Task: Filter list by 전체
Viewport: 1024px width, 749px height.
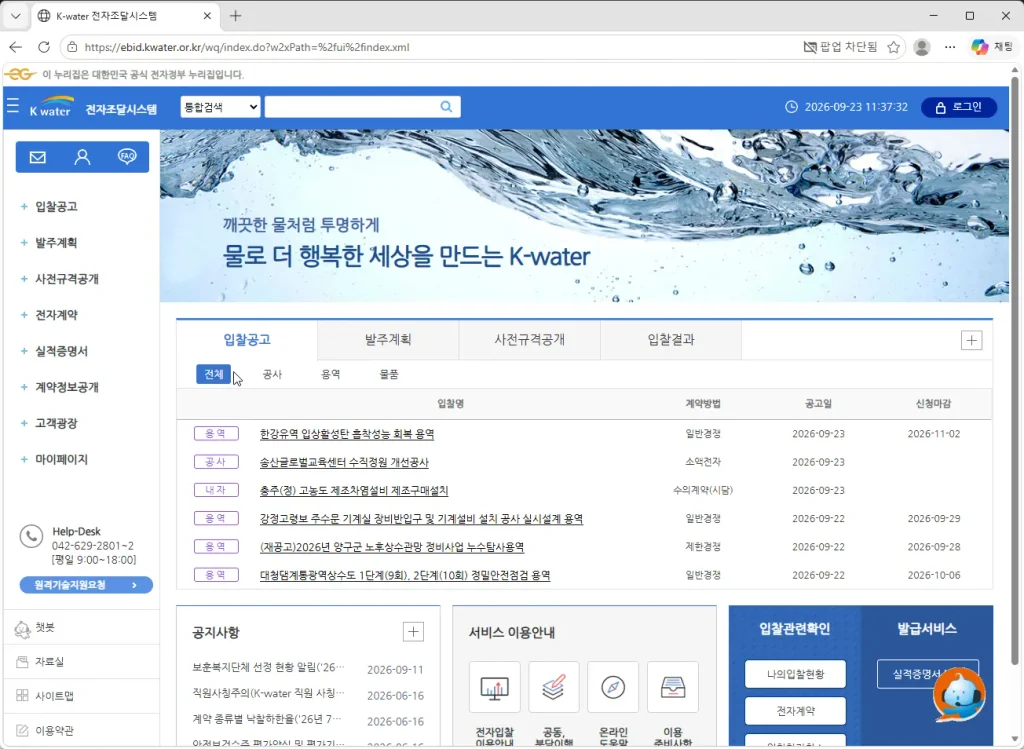Action: pos(214,374)
